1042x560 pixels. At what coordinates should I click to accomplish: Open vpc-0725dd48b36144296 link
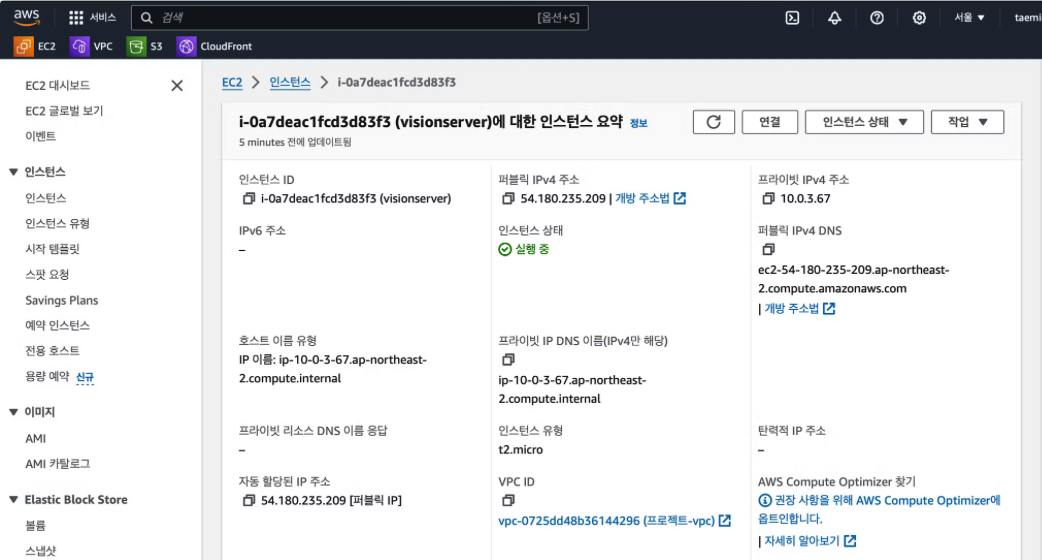tap(615, 521)
